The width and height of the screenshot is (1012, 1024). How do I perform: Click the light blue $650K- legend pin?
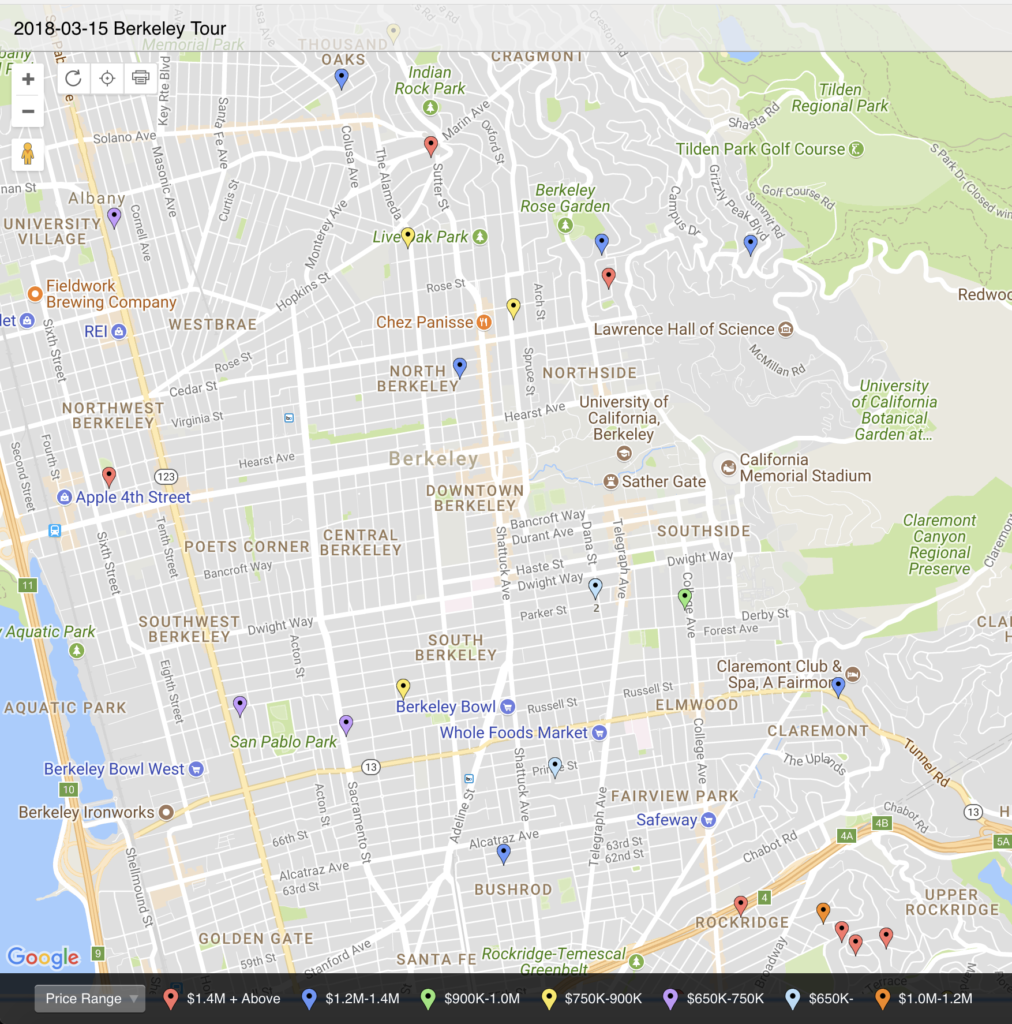(x=793, y=999)
